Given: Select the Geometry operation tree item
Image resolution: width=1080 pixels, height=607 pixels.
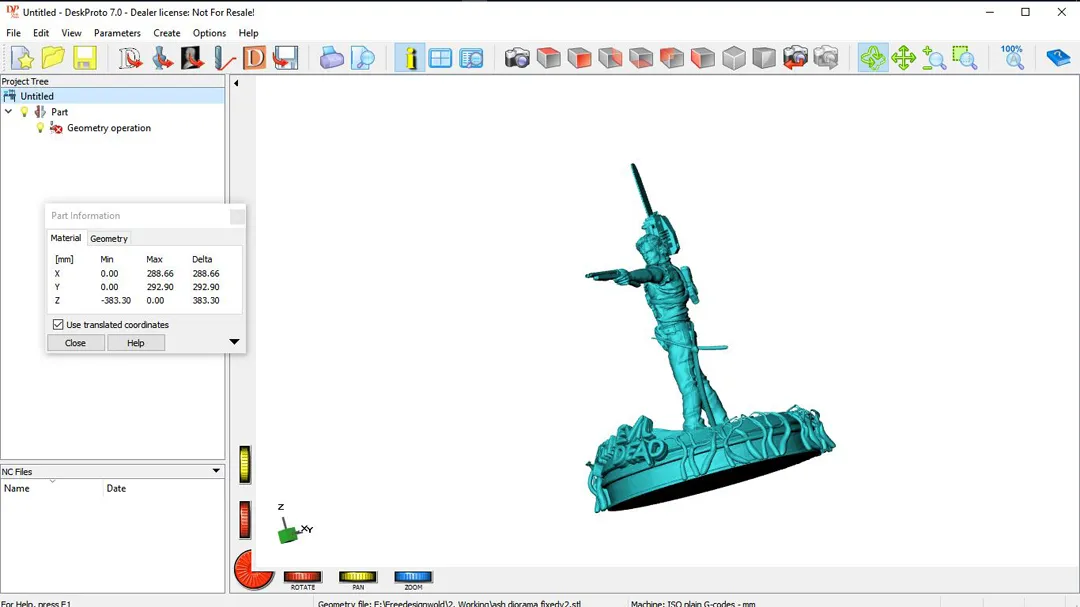Looking at the screenshot, I should click(x=109, y=127).
